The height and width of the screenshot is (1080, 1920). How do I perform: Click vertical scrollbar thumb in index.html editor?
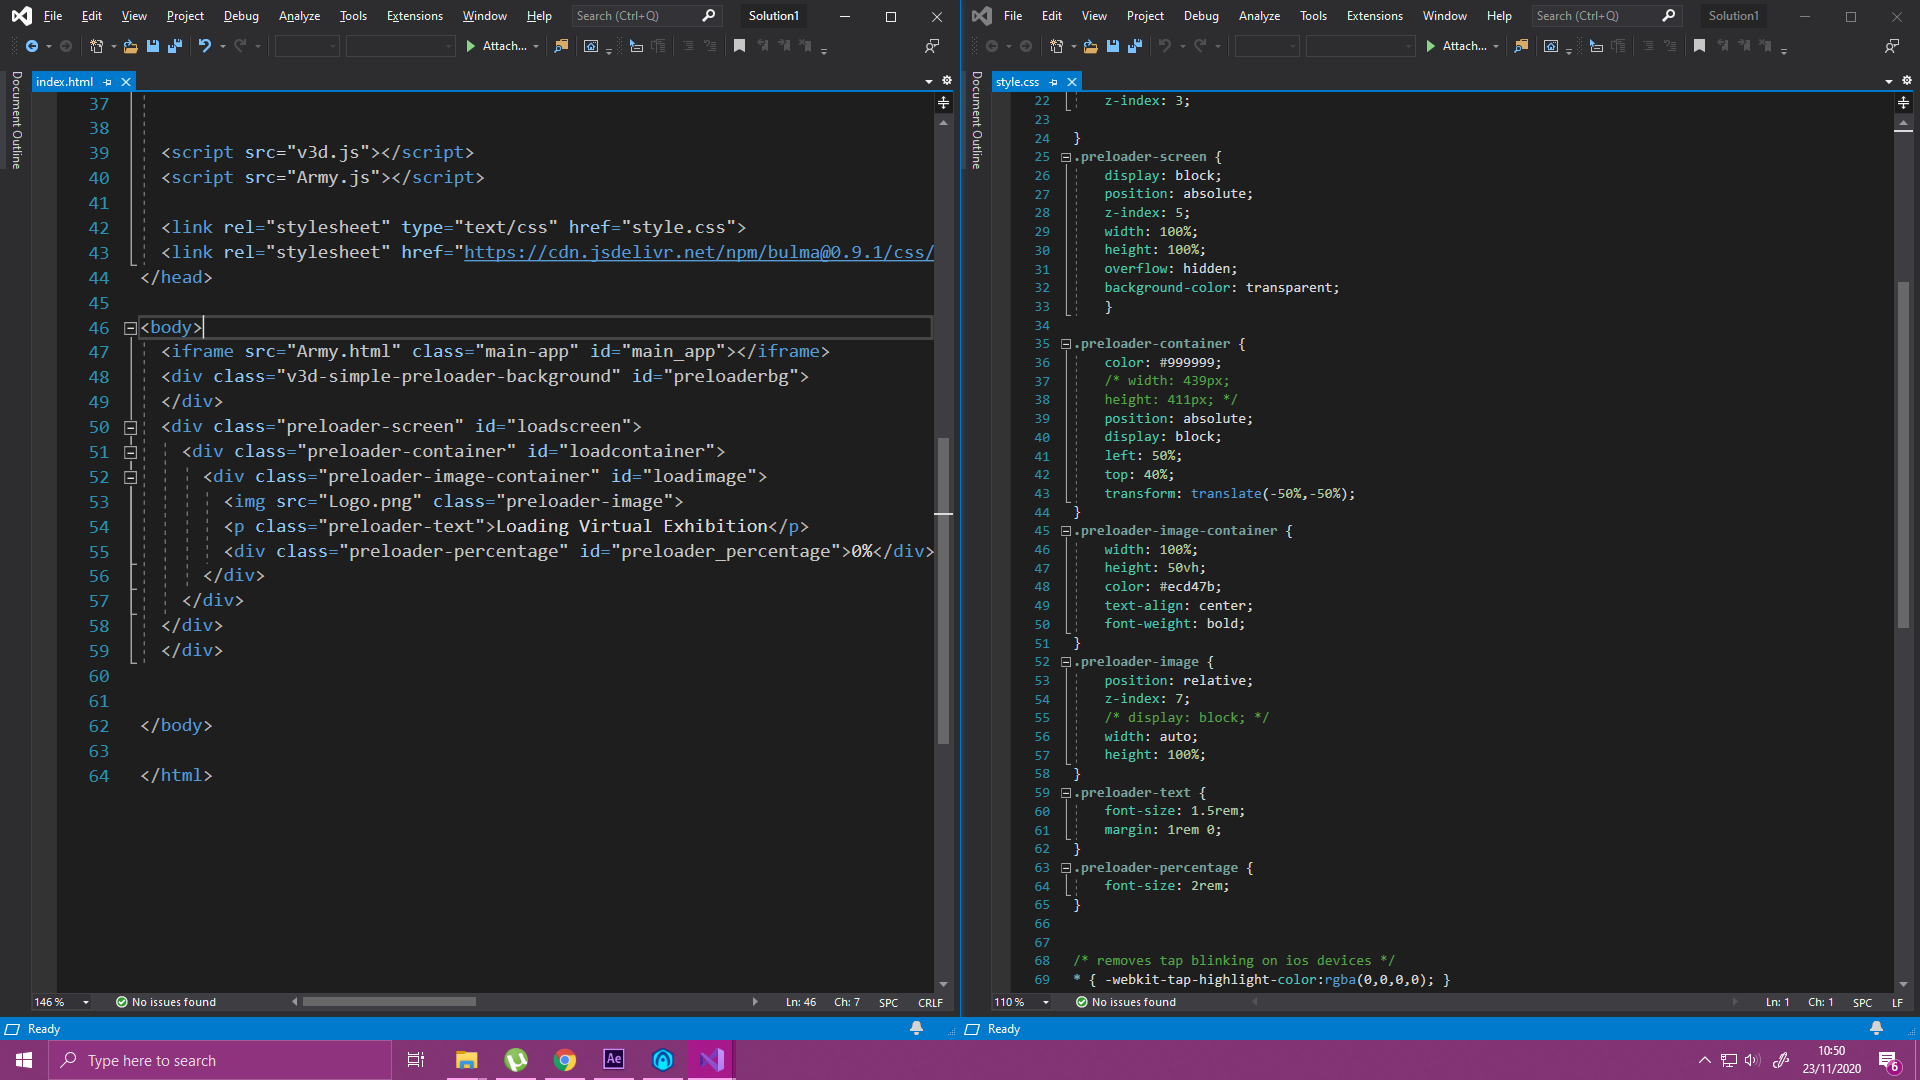click(x=943, y=590)
